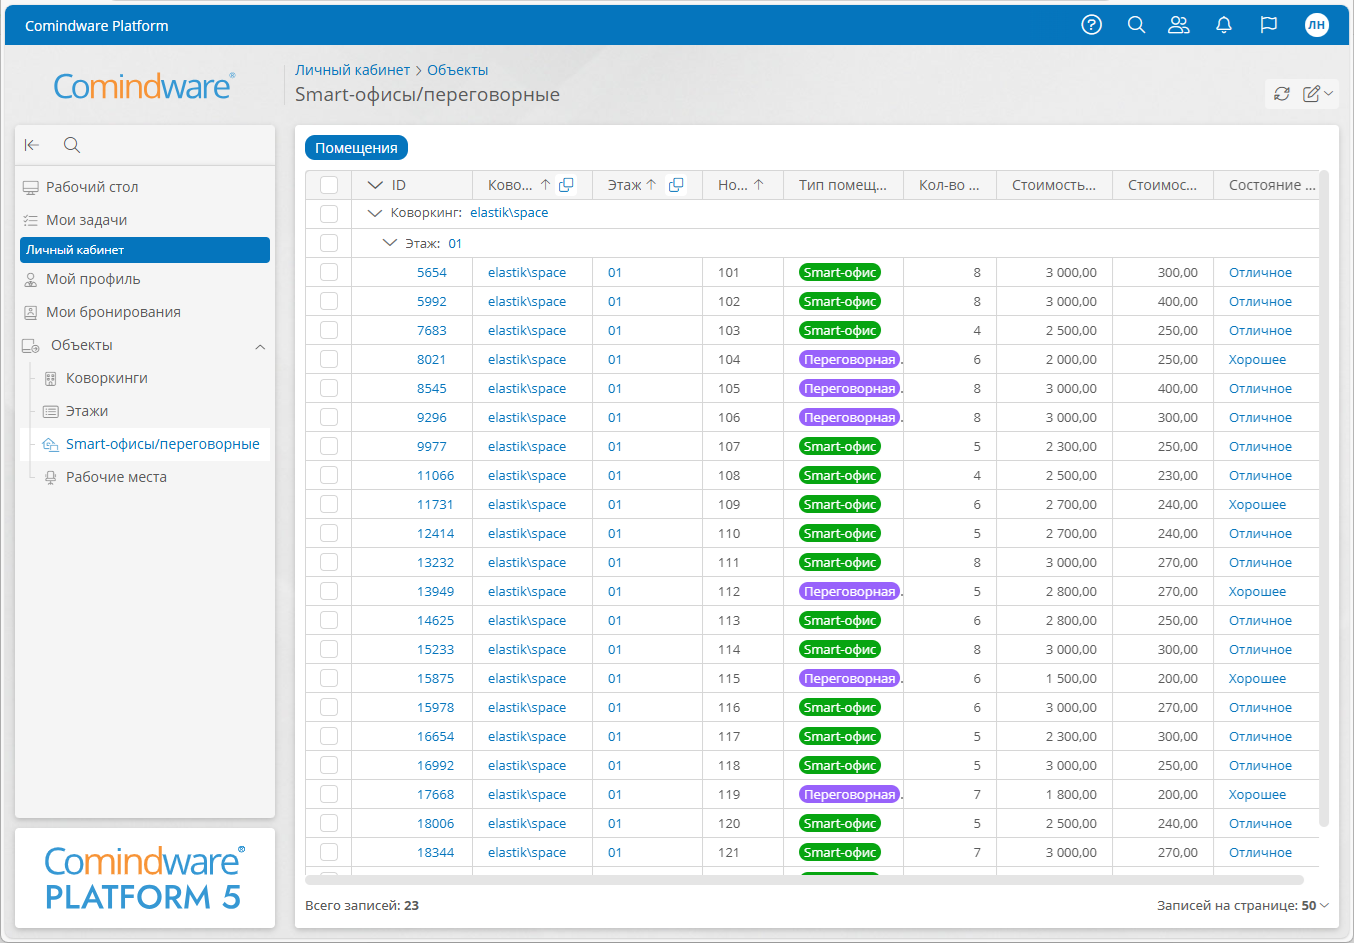This screenshot has height=943, width=1354.
Task: Open record ID 18344
Action: click(435, 852)
